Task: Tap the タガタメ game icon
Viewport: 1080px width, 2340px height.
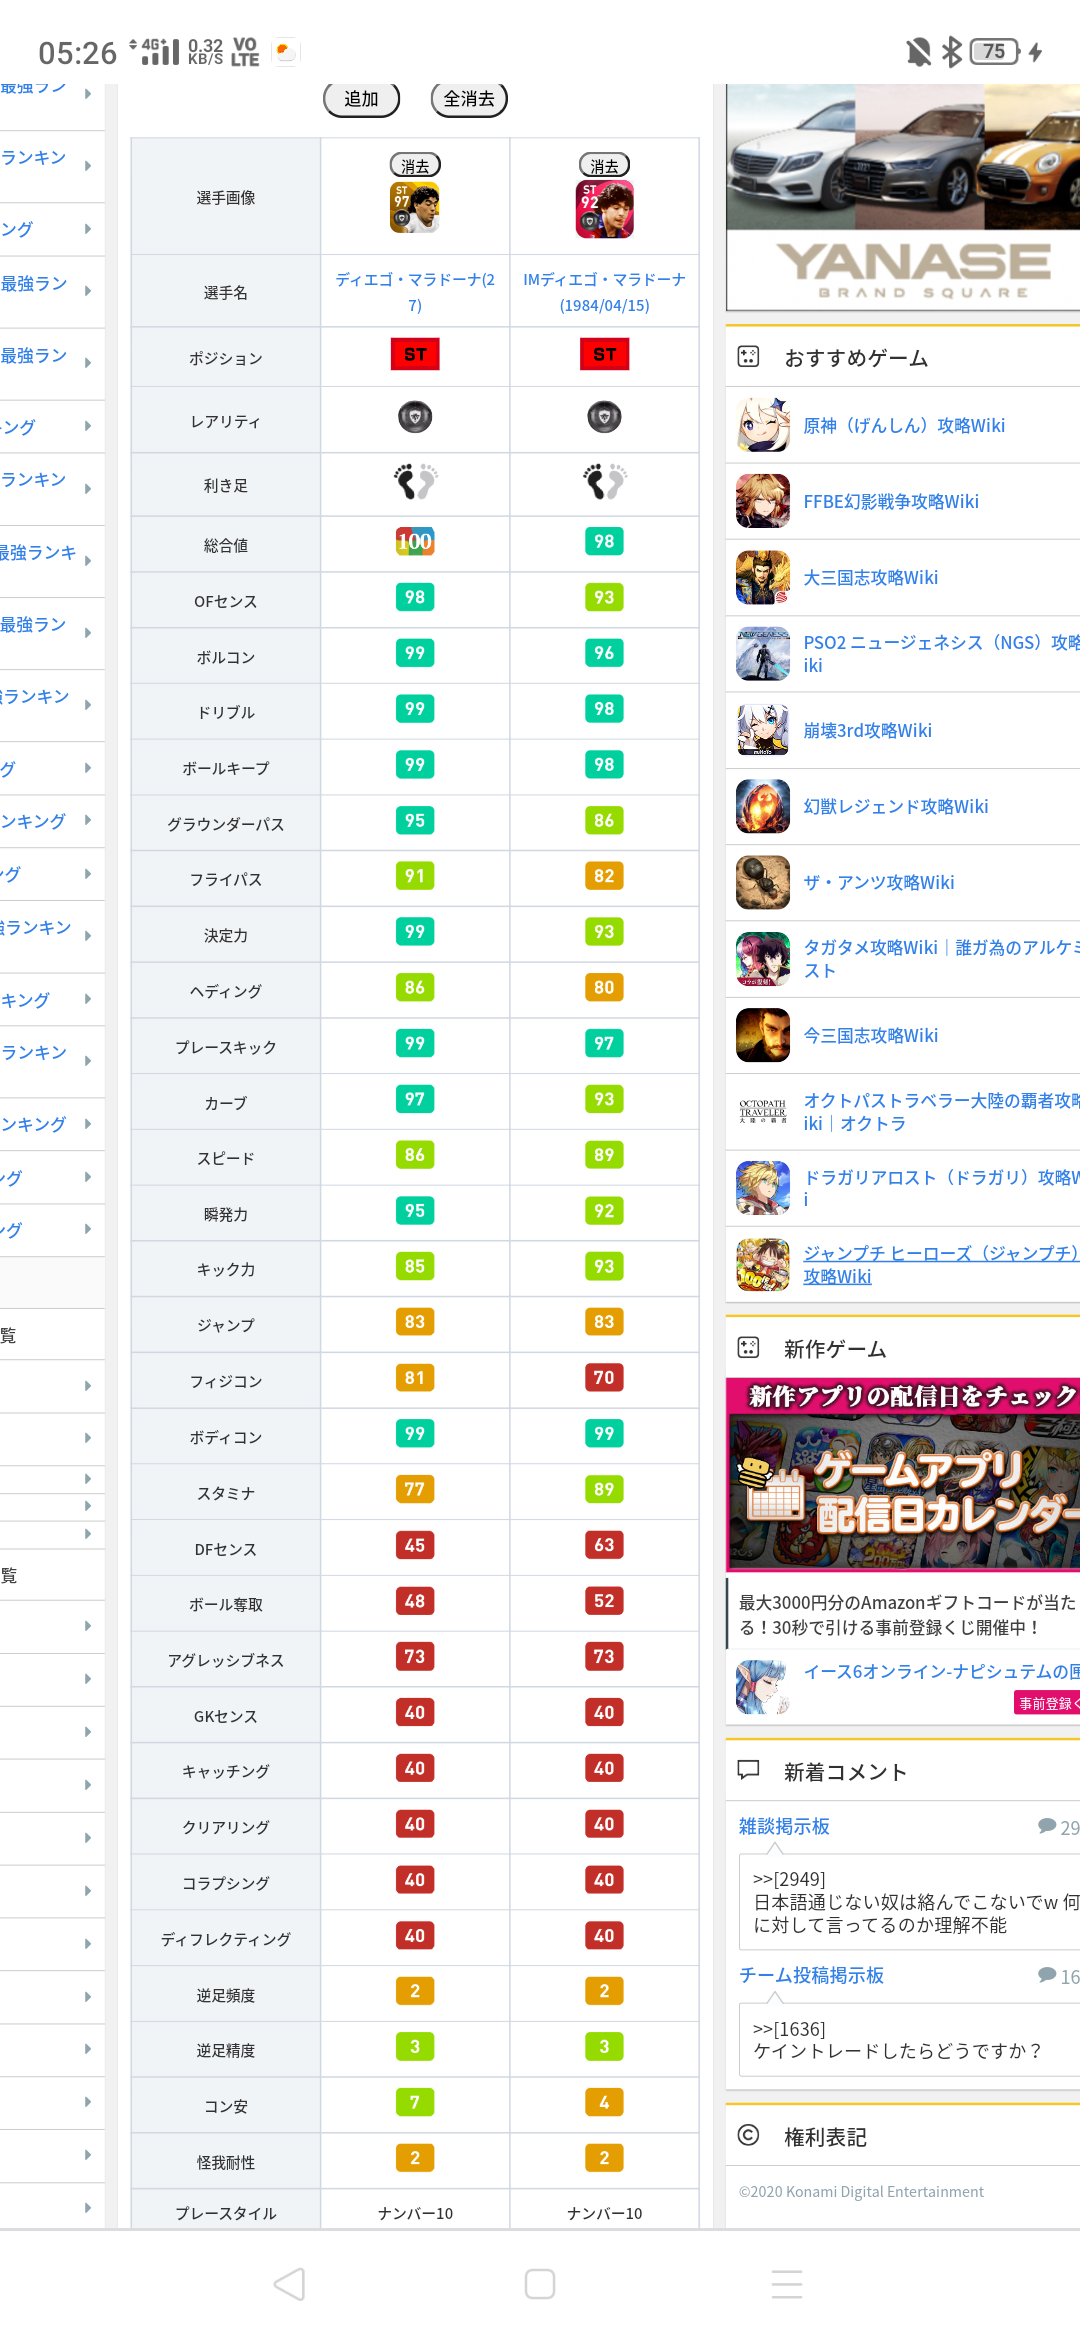Action: (x=763, y=959)
